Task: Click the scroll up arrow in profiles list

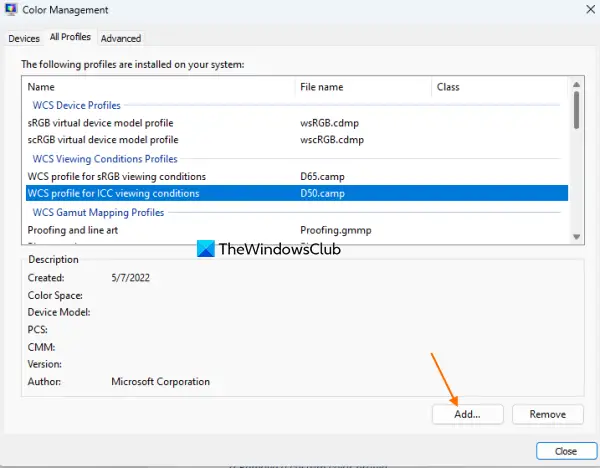Action: 576,85
